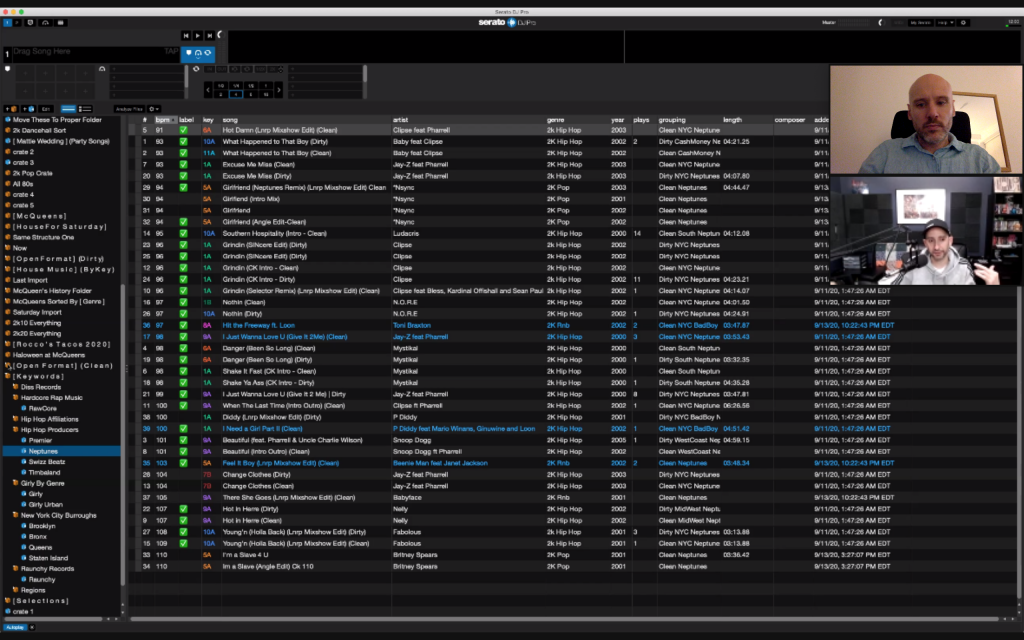Add a new smart crate with the blue crate icon

click(x=28, y=109)
